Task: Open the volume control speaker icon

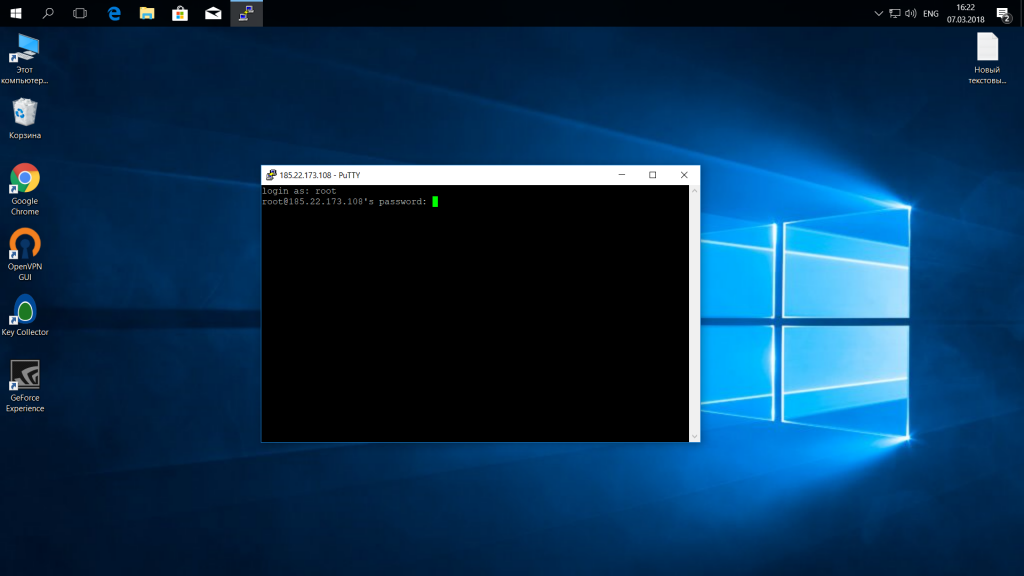Action: coord(910,13)
